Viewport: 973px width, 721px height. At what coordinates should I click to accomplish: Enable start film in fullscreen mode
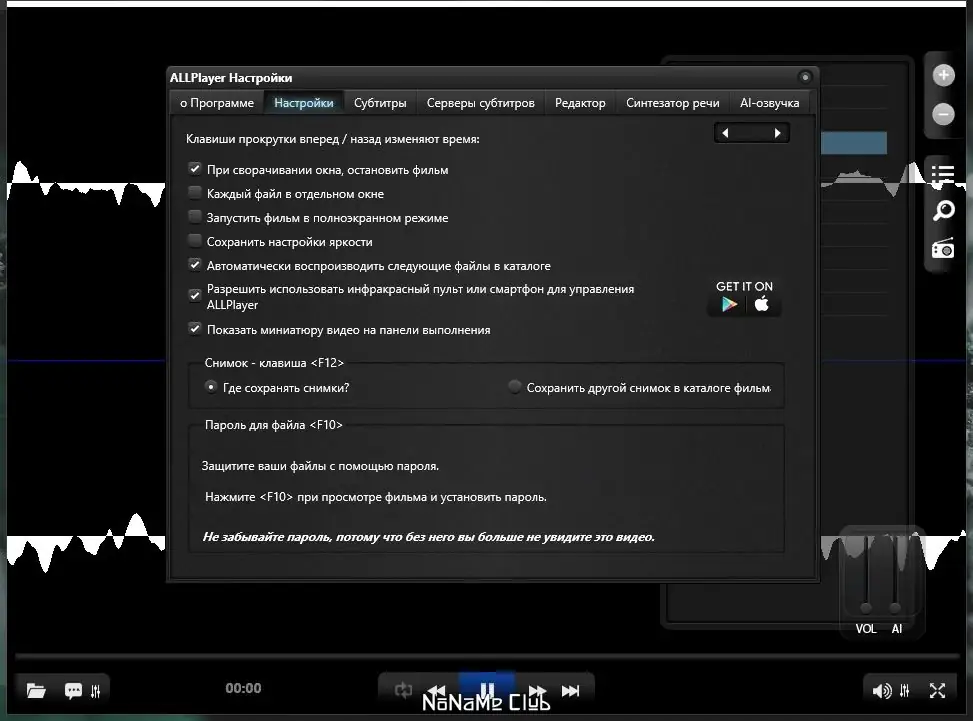tap(195, 217)
